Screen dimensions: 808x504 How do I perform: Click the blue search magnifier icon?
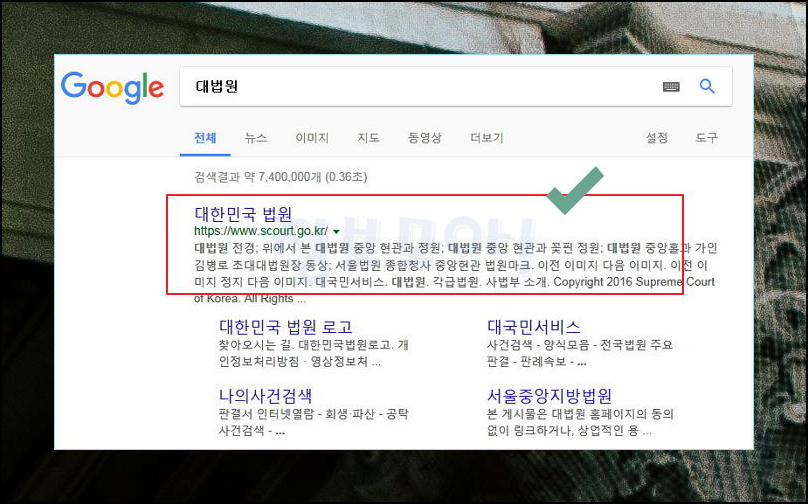[x=707, y=86]
